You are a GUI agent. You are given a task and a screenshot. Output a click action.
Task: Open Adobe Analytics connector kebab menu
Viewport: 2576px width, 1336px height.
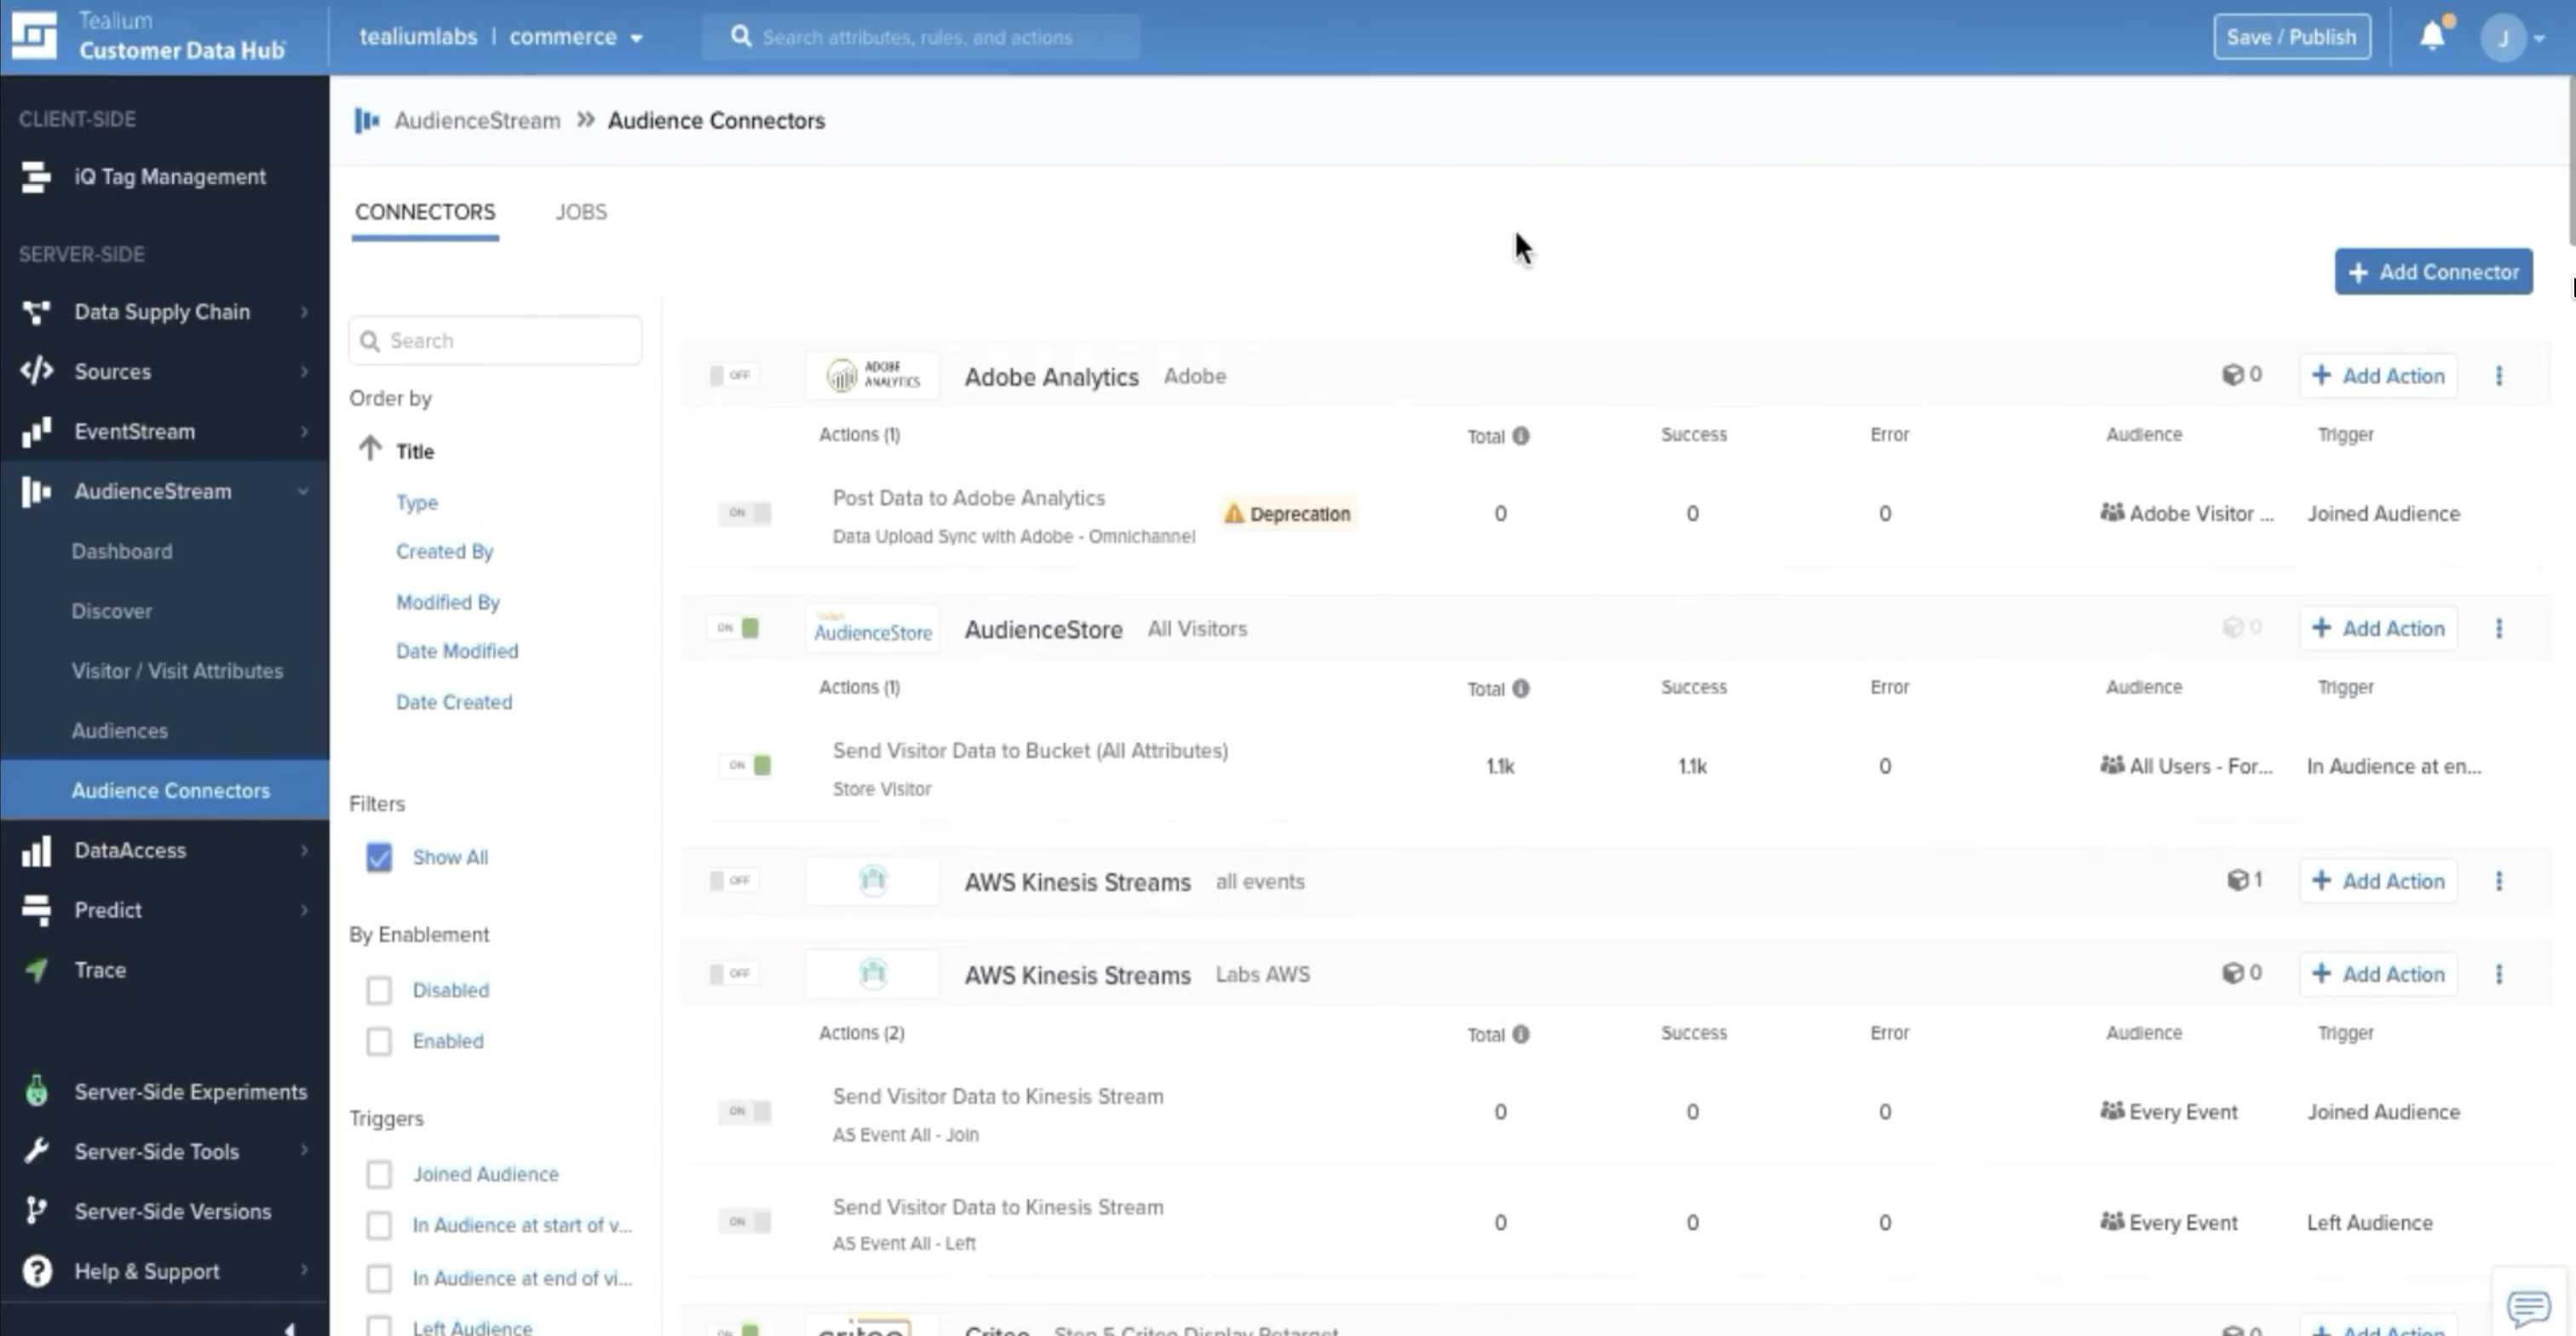[x=2499, y=376]
